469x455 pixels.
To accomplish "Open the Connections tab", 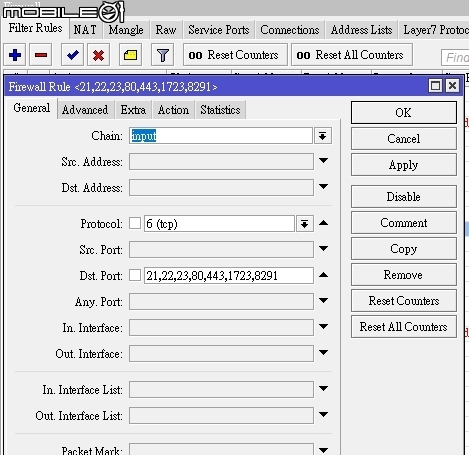I will (x=290, y=30).
